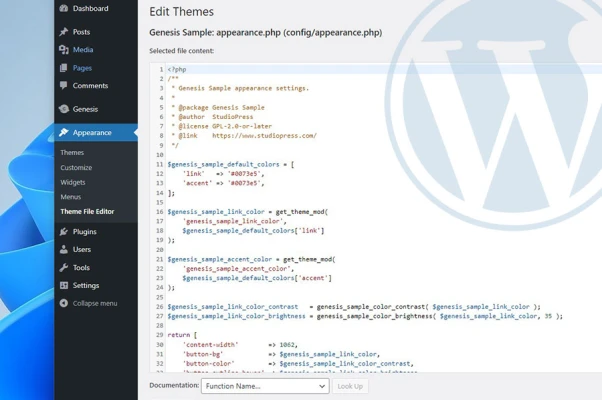Screen dimensions: 602x400
Task: Click the Plugins plug icon
Action: 64,231
